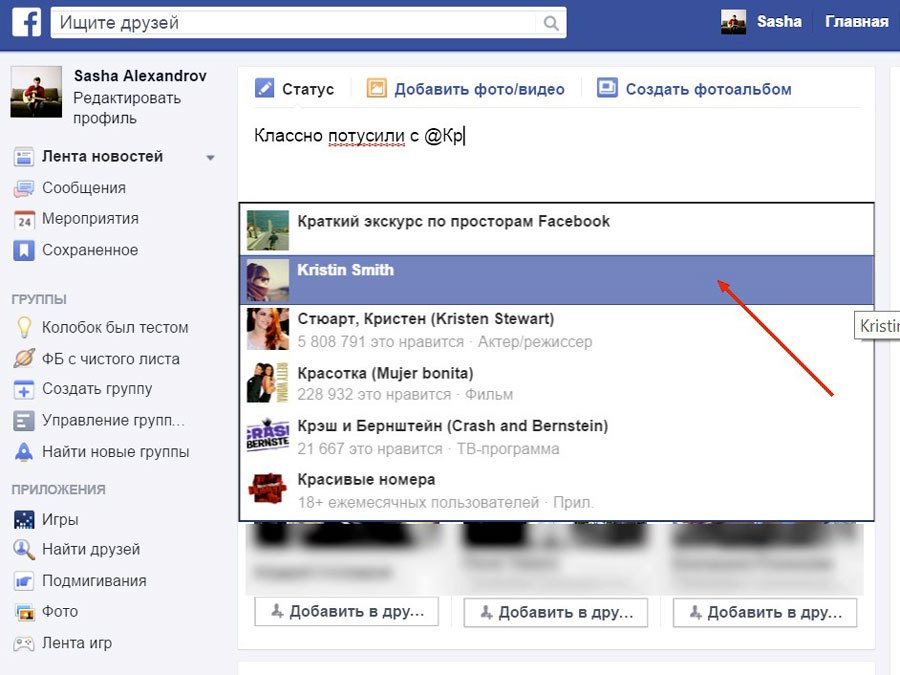Open the Лента новостей icon
900x675 pixels.
pos(24,157)
